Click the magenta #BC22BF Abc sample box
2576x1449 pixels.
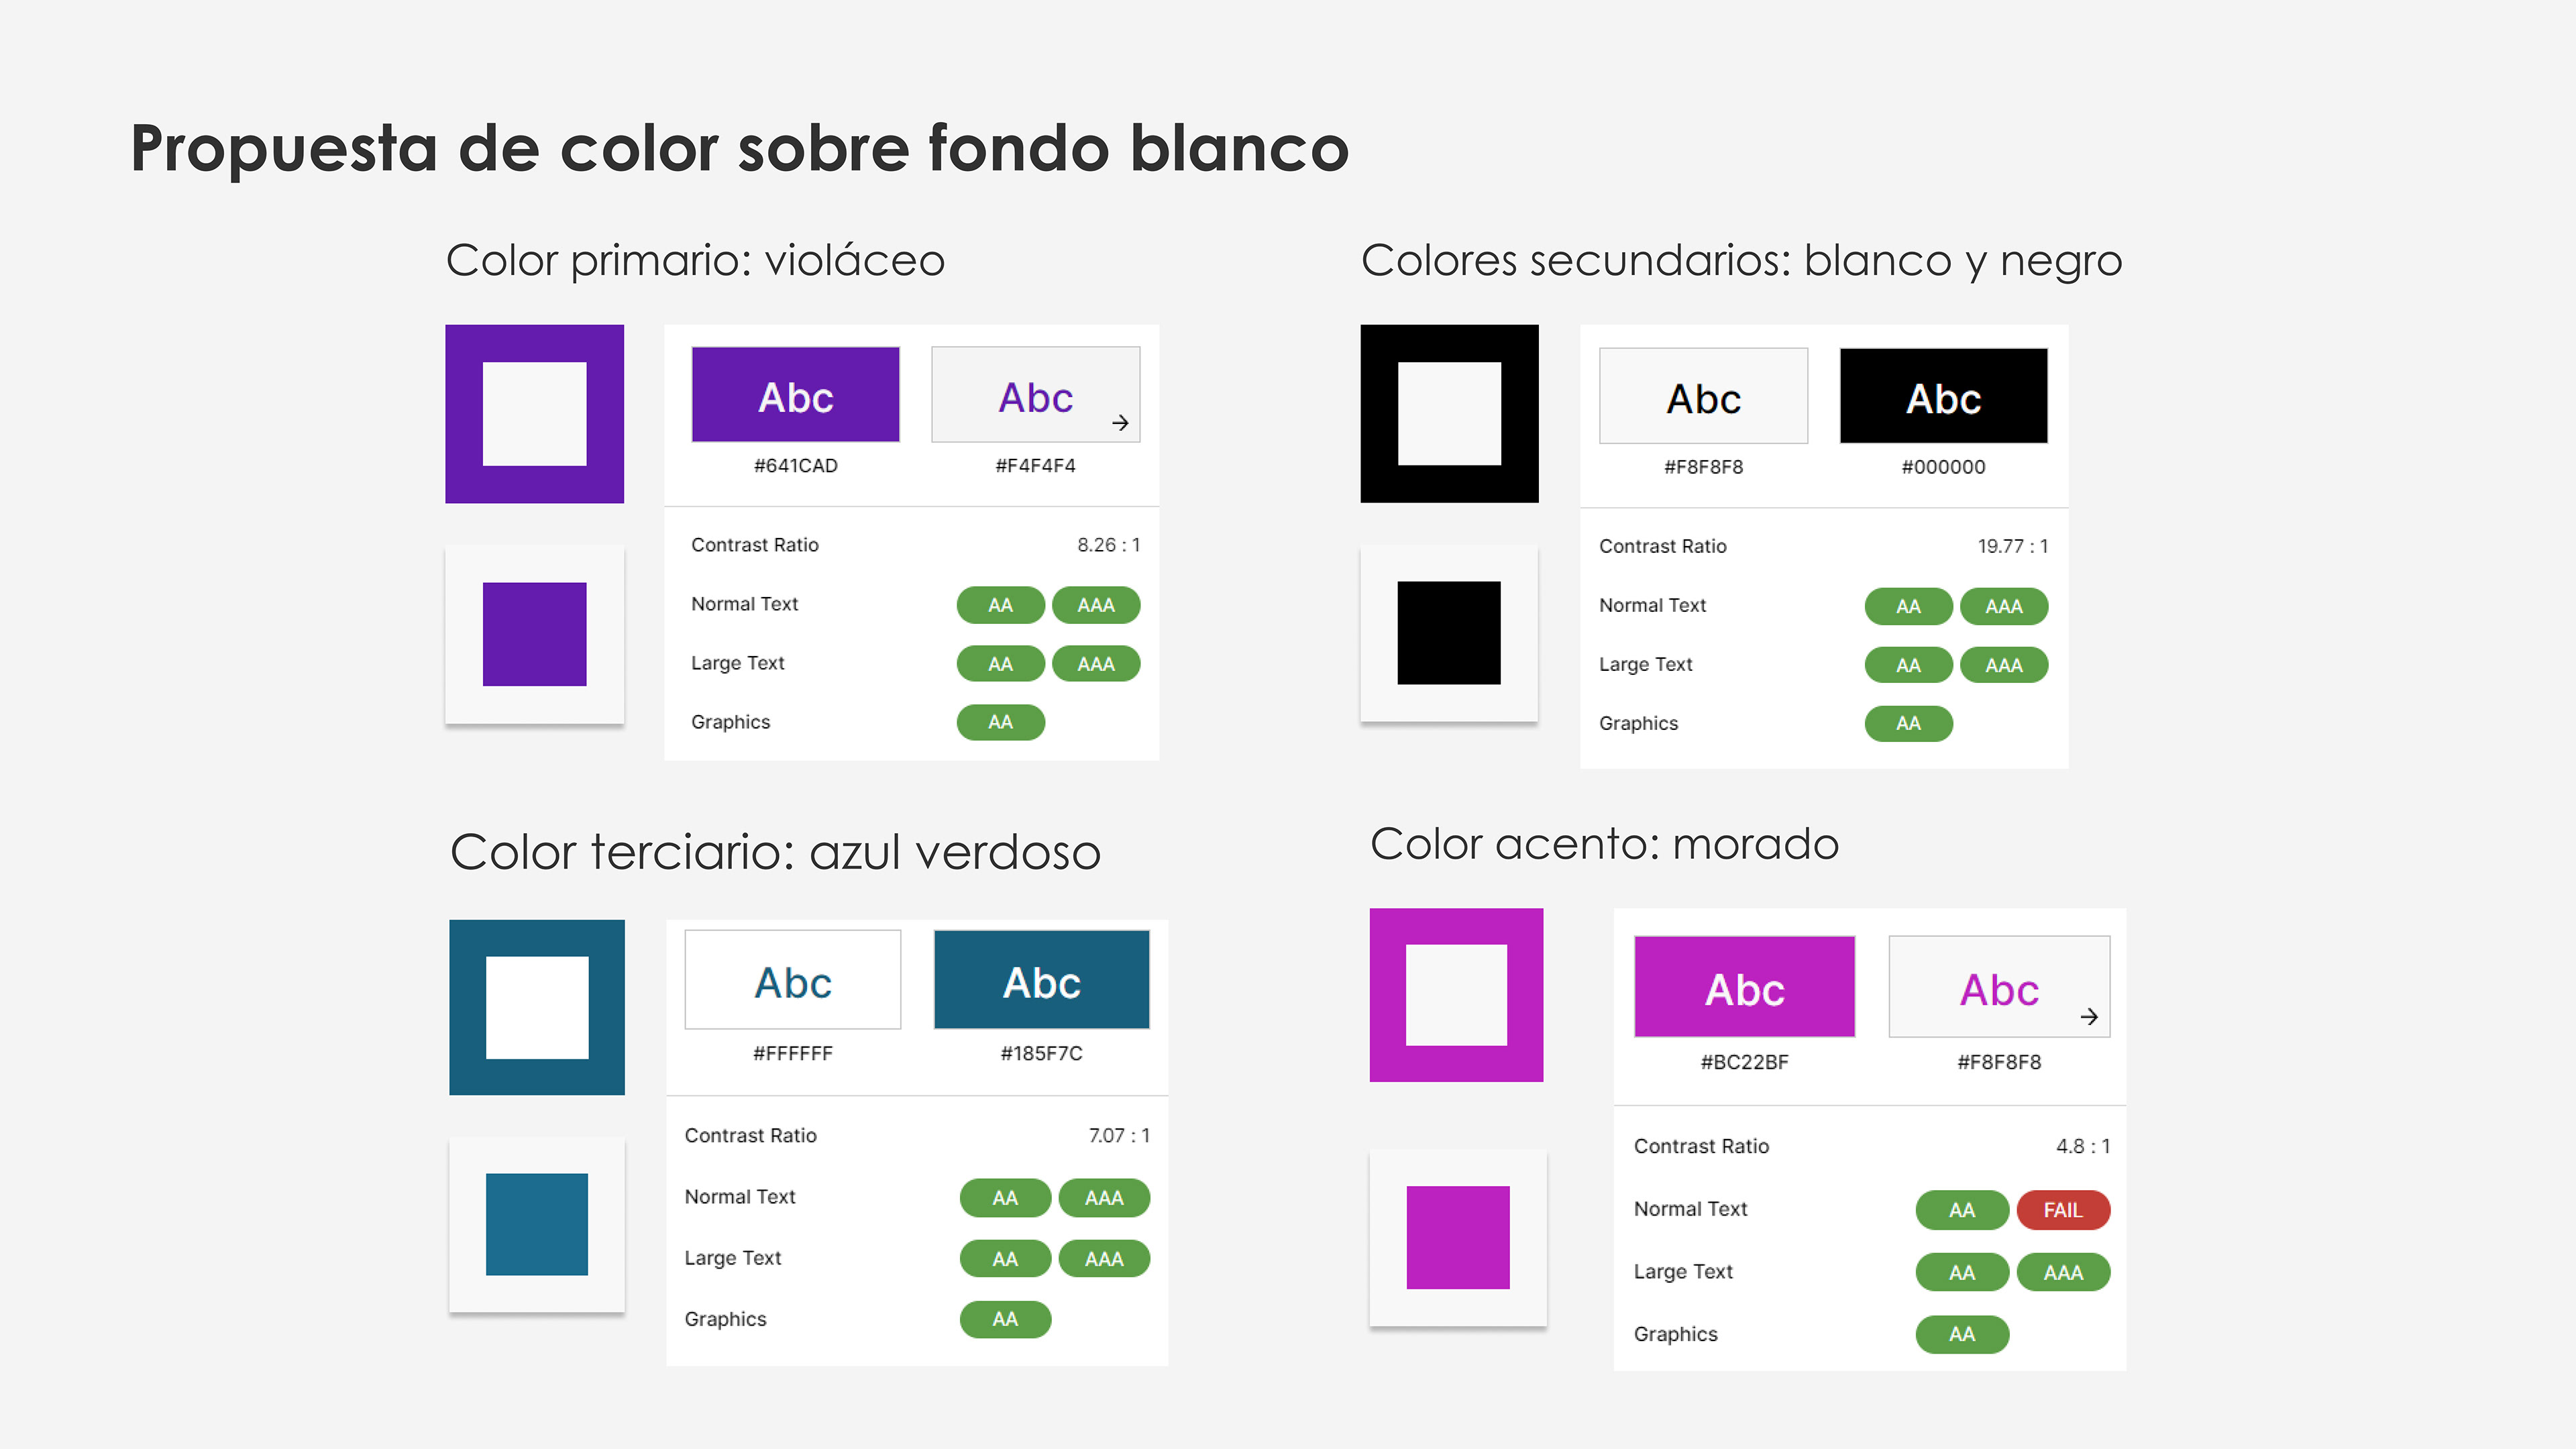[x=1744, y=987]
